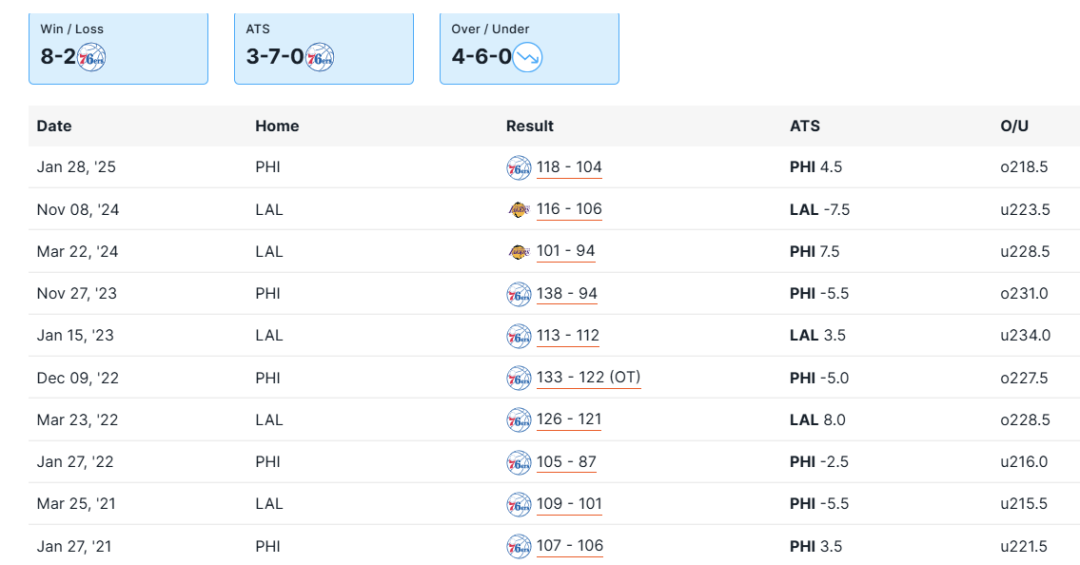The height and width of the screenshot is (565, 1080).
Task: Click the 76ers logo in Dec 09, '22 row
Action: pyautogui.click(x=518, y=378)
